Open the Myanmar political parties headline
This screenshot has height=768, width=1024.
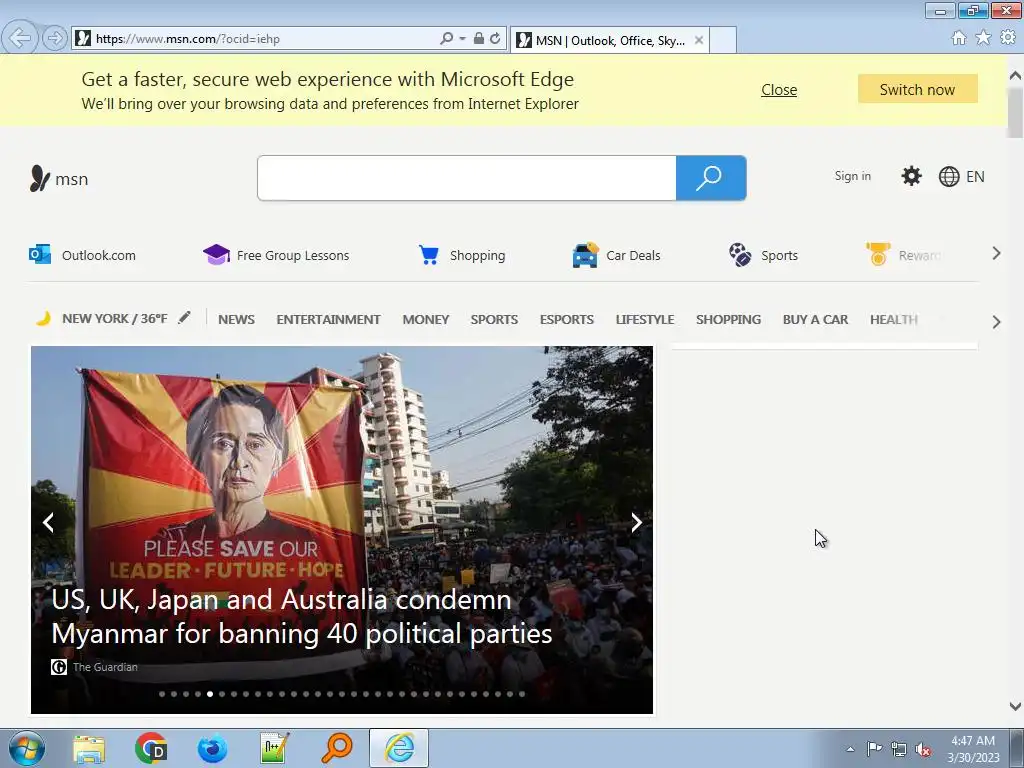point(302,616)
